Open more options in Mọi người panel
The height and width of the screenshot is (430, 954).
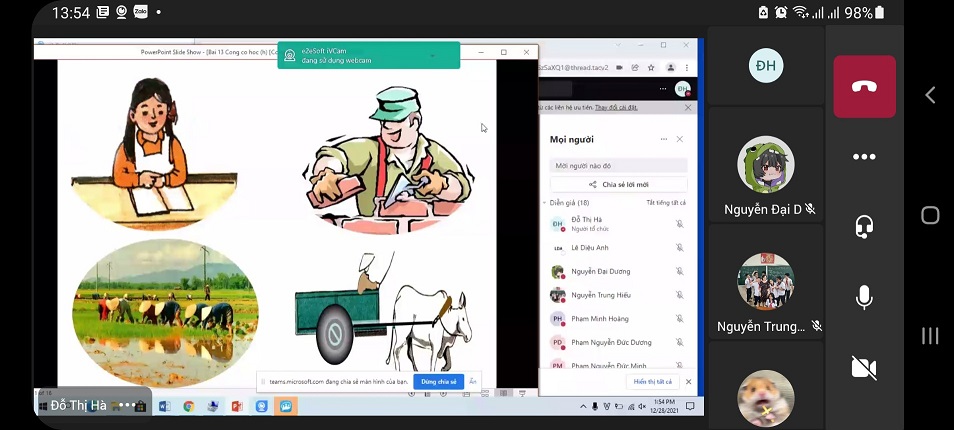click(x=663, y=140)
